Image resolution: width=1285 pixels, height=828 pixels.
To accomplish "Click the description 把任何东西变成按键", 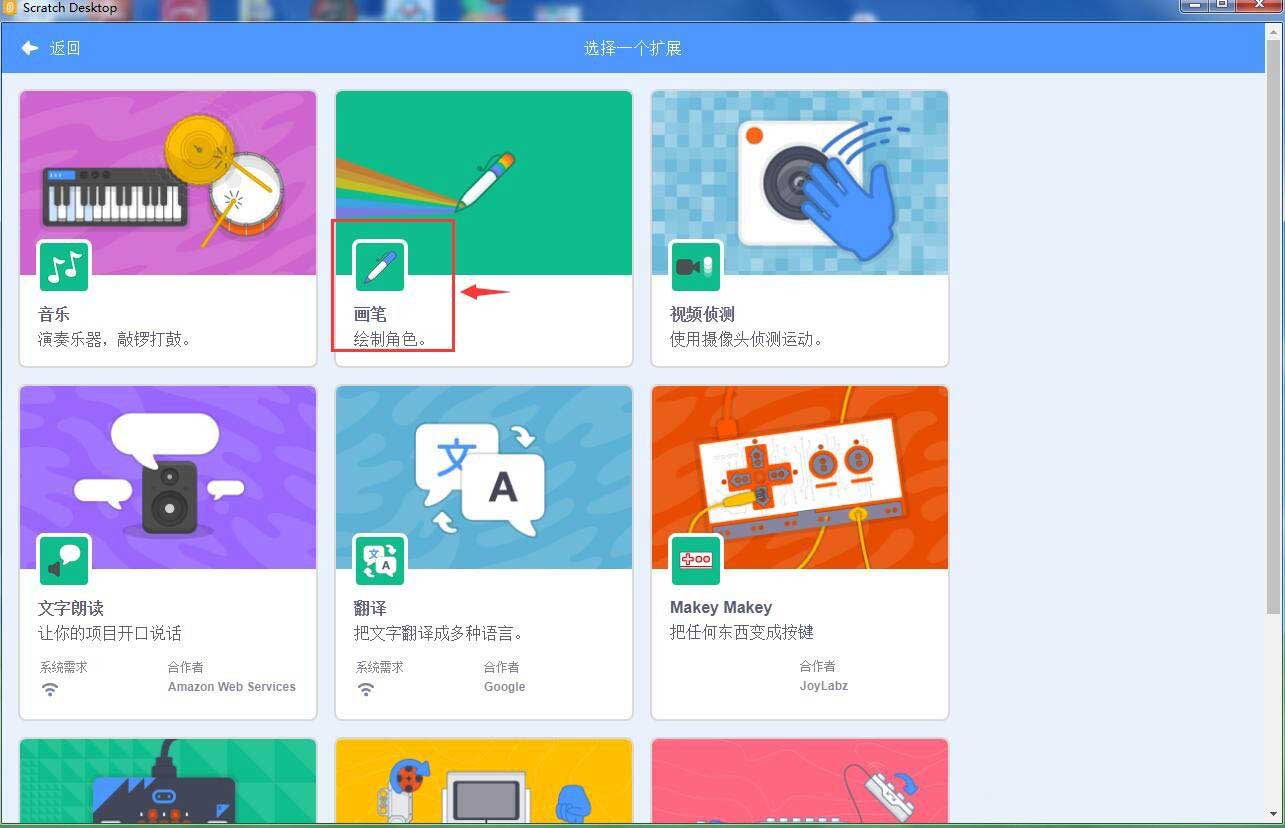I will coord(742,632).
